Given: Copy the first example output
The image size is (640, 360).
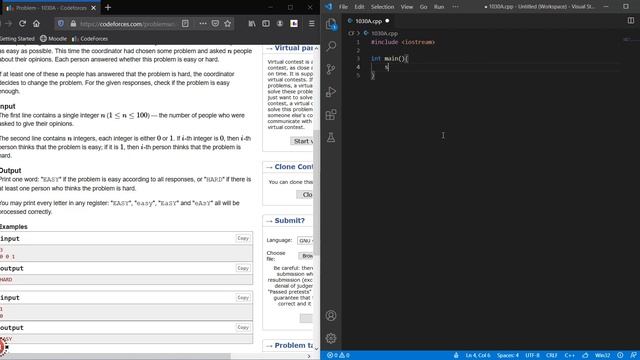Looking at the screenshot, I should click(243, 268).
